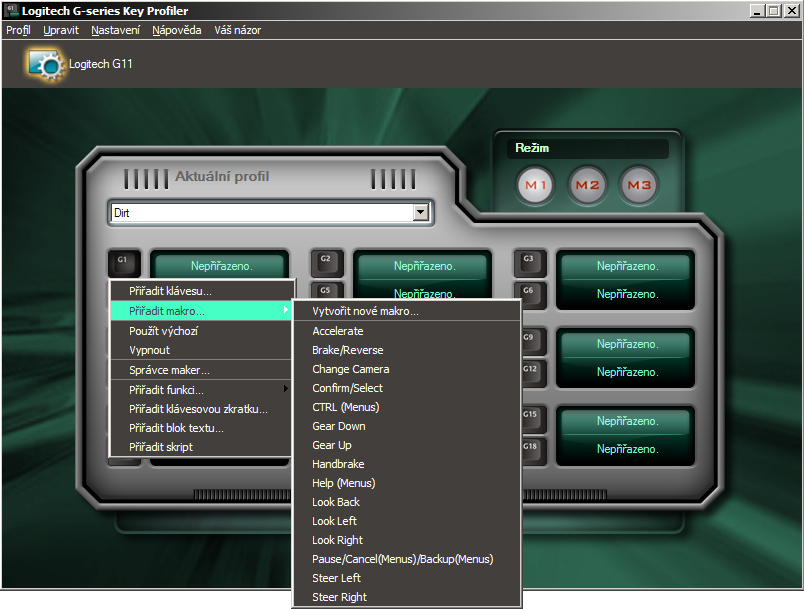Image resolution: width=804 pixels, height=609 pixels.
Task: Click the G18 key icon
Action: click(529, 446)
